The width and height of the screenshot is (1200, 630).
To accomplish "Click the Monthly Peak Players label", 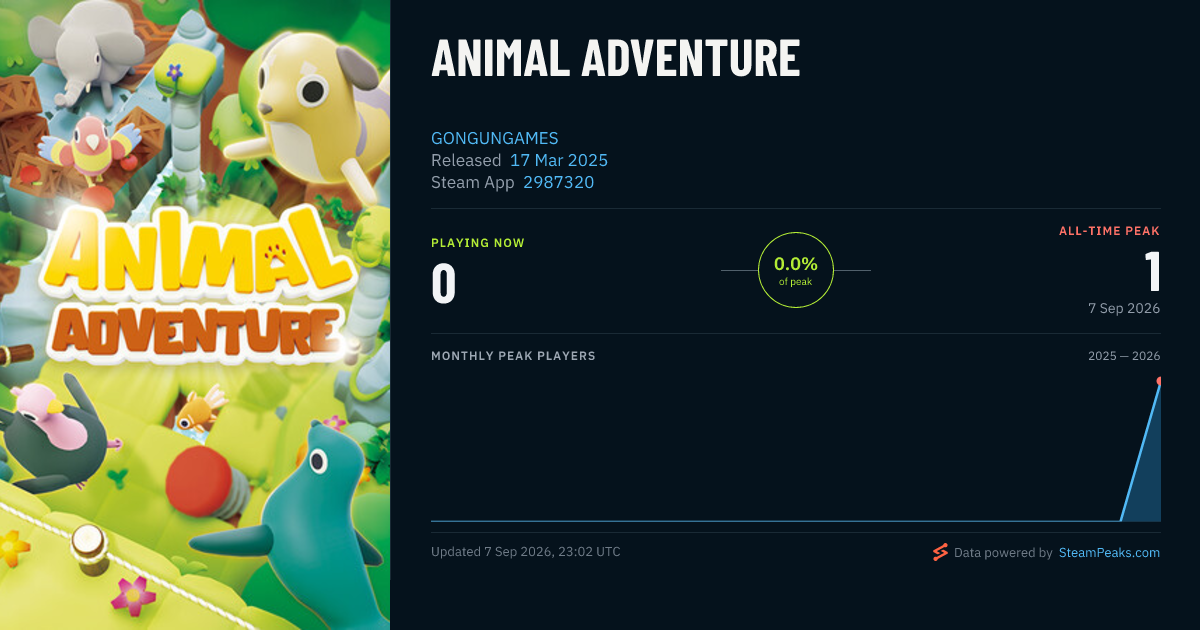I will (x=513, y=356).
